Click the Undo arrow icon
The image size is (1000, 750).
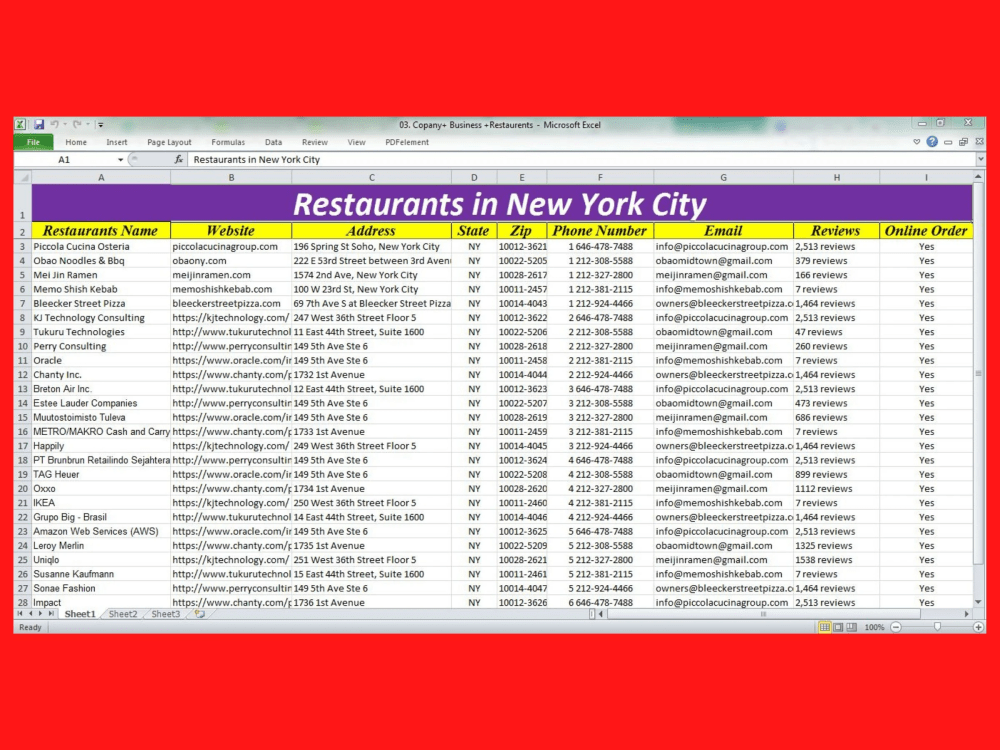click(x=55, y=124)
